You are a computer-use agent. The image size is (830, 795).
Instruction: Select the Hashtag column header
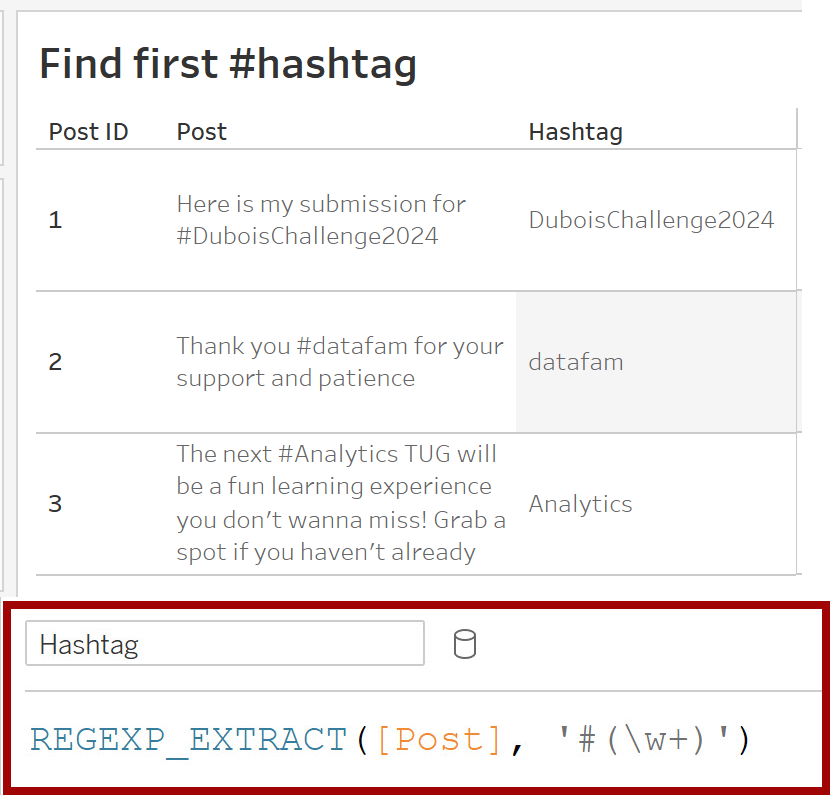[575, 132]
